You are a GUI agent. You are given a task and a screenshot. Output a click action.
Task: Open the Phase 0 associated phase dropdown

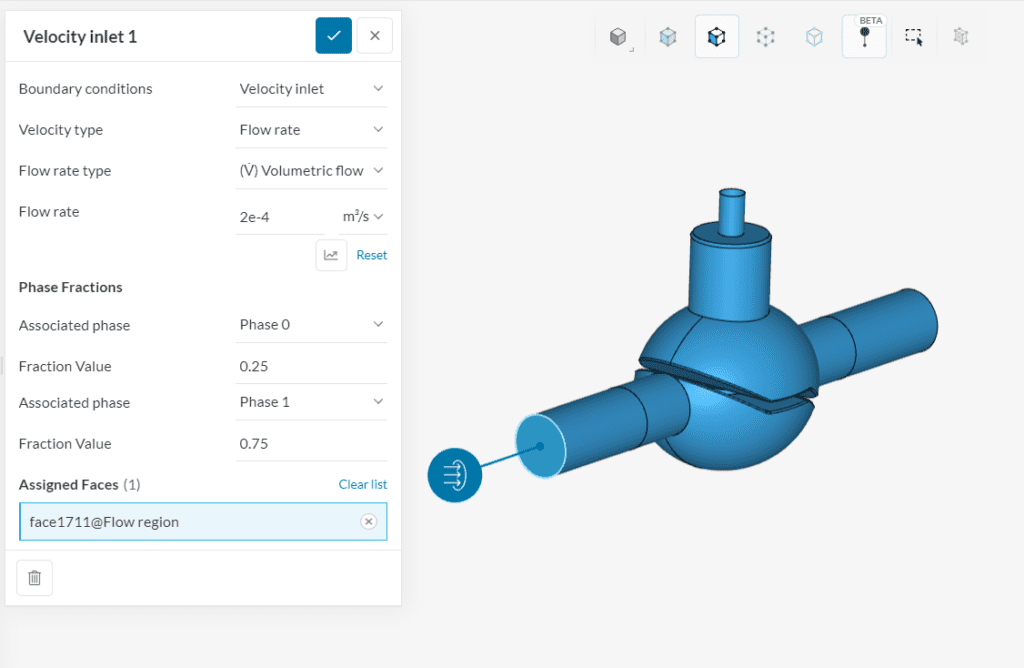[311, 325]
